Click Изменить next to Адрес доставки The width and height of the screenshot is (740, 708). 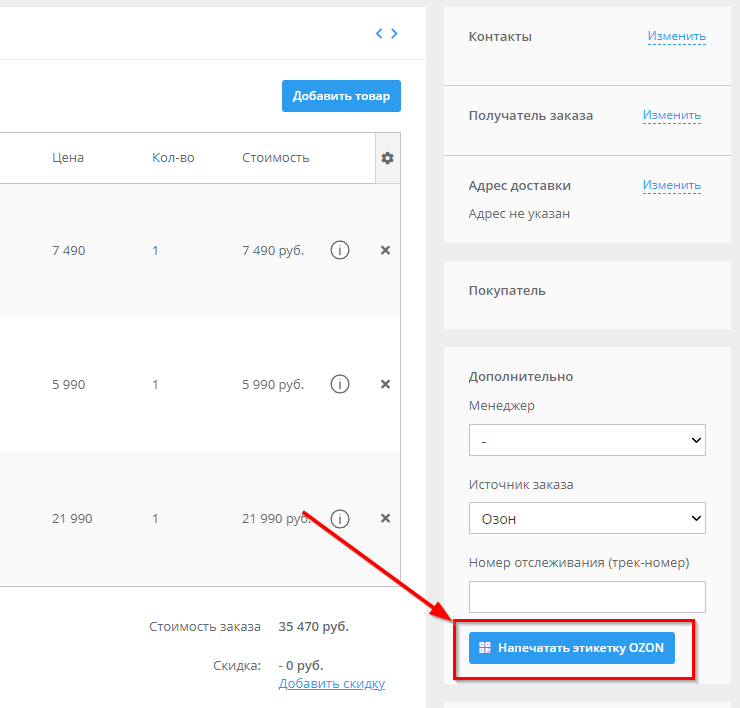[671, 186]
